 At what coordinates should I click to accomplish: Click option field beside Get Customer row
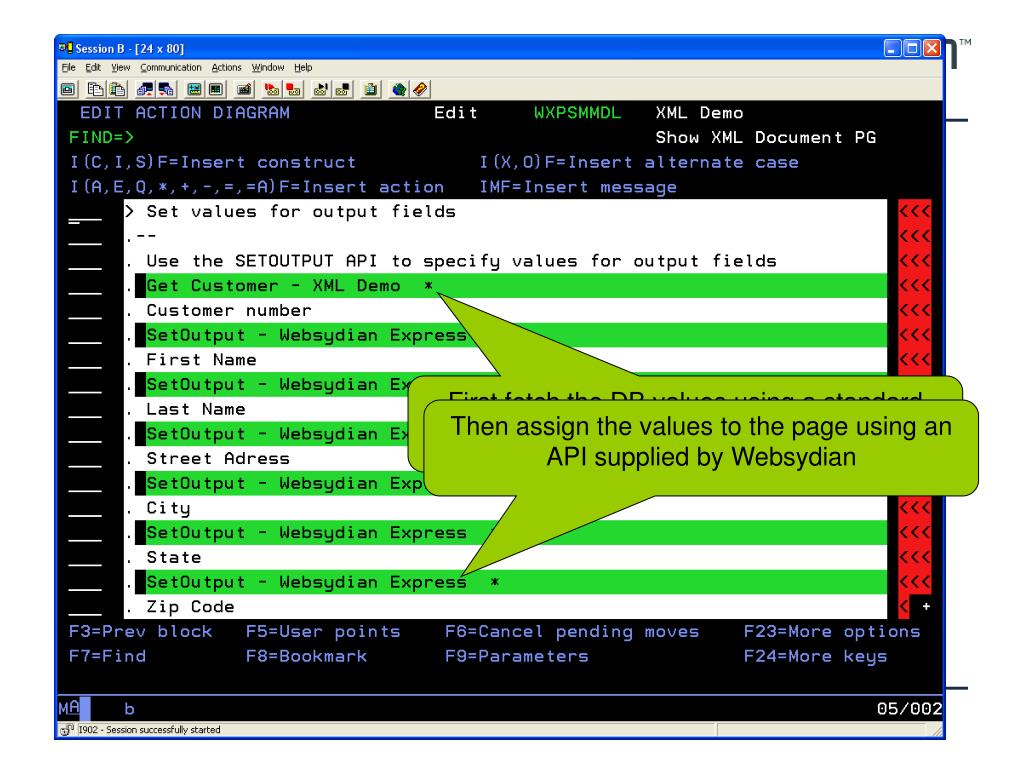[x=85, y=287]
